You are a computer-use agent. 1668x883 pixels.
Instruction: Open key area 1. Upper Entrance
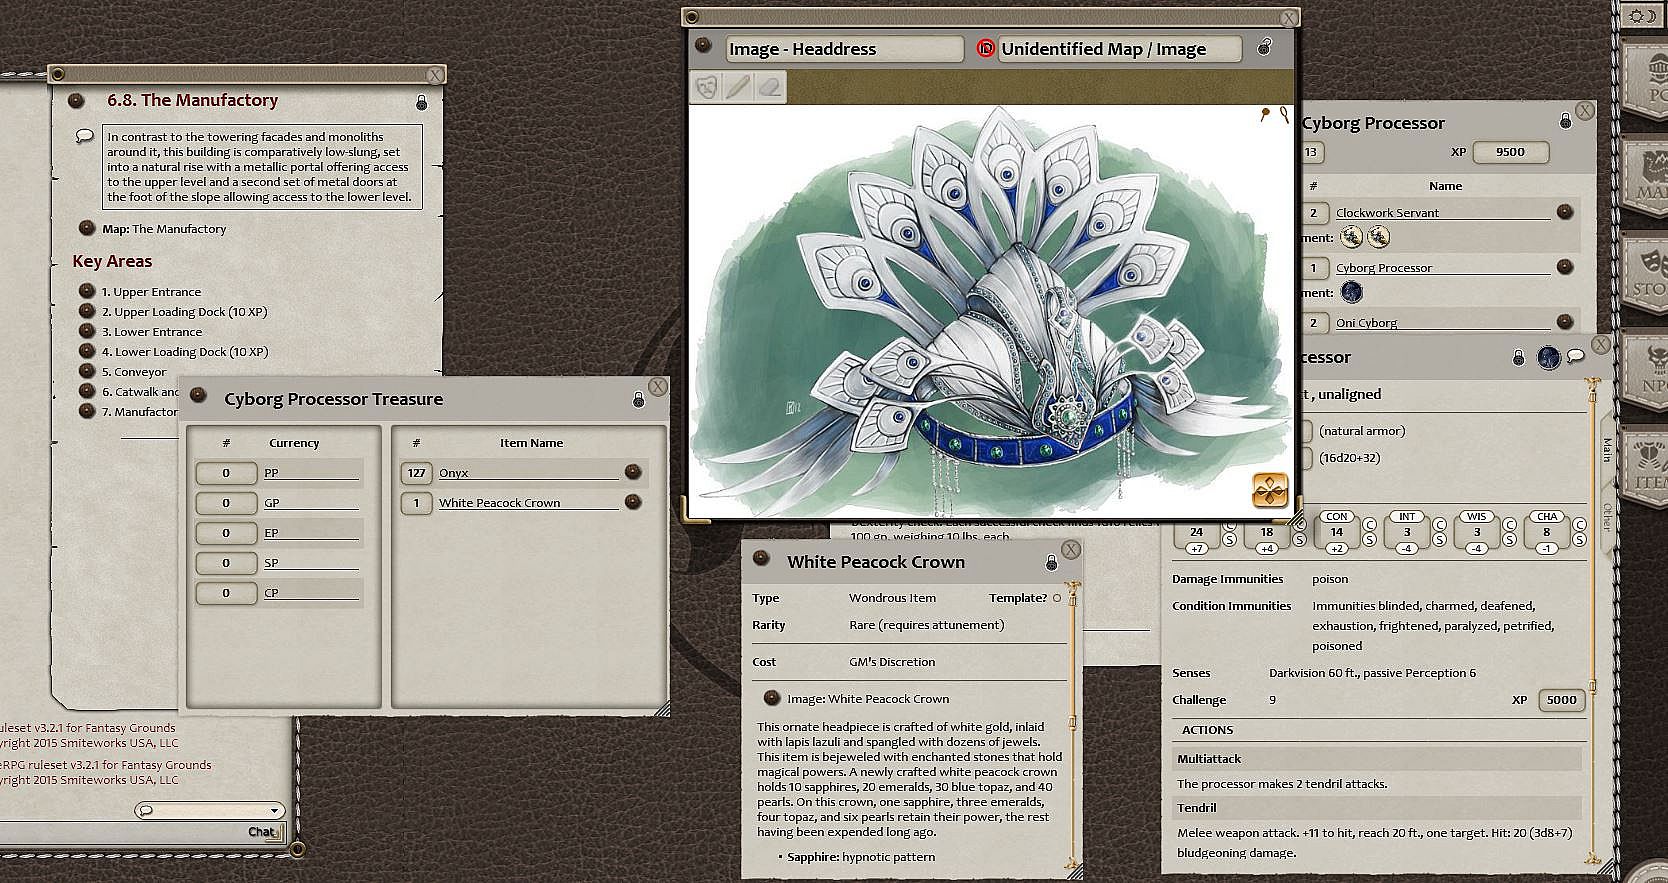tap(87, 291)
